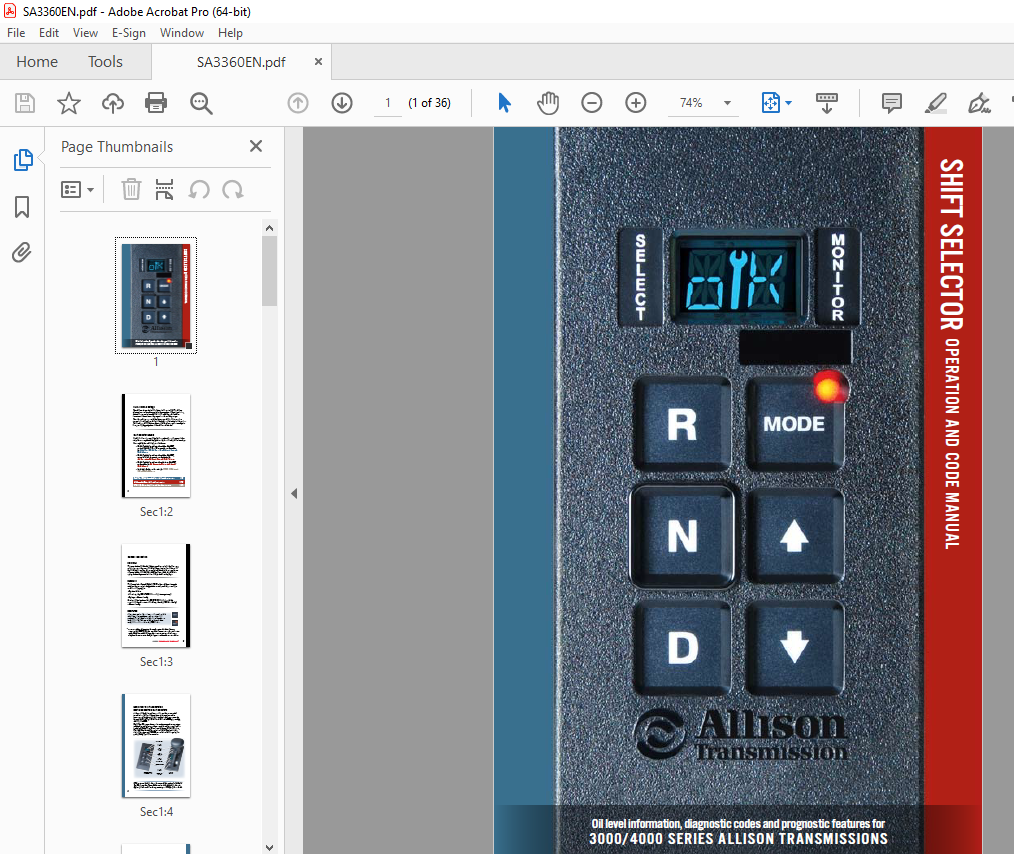Image resolution: width=1014 pixels, height=854 pixels.
Task: Add a comment sticky note
Action: (891, 103)
